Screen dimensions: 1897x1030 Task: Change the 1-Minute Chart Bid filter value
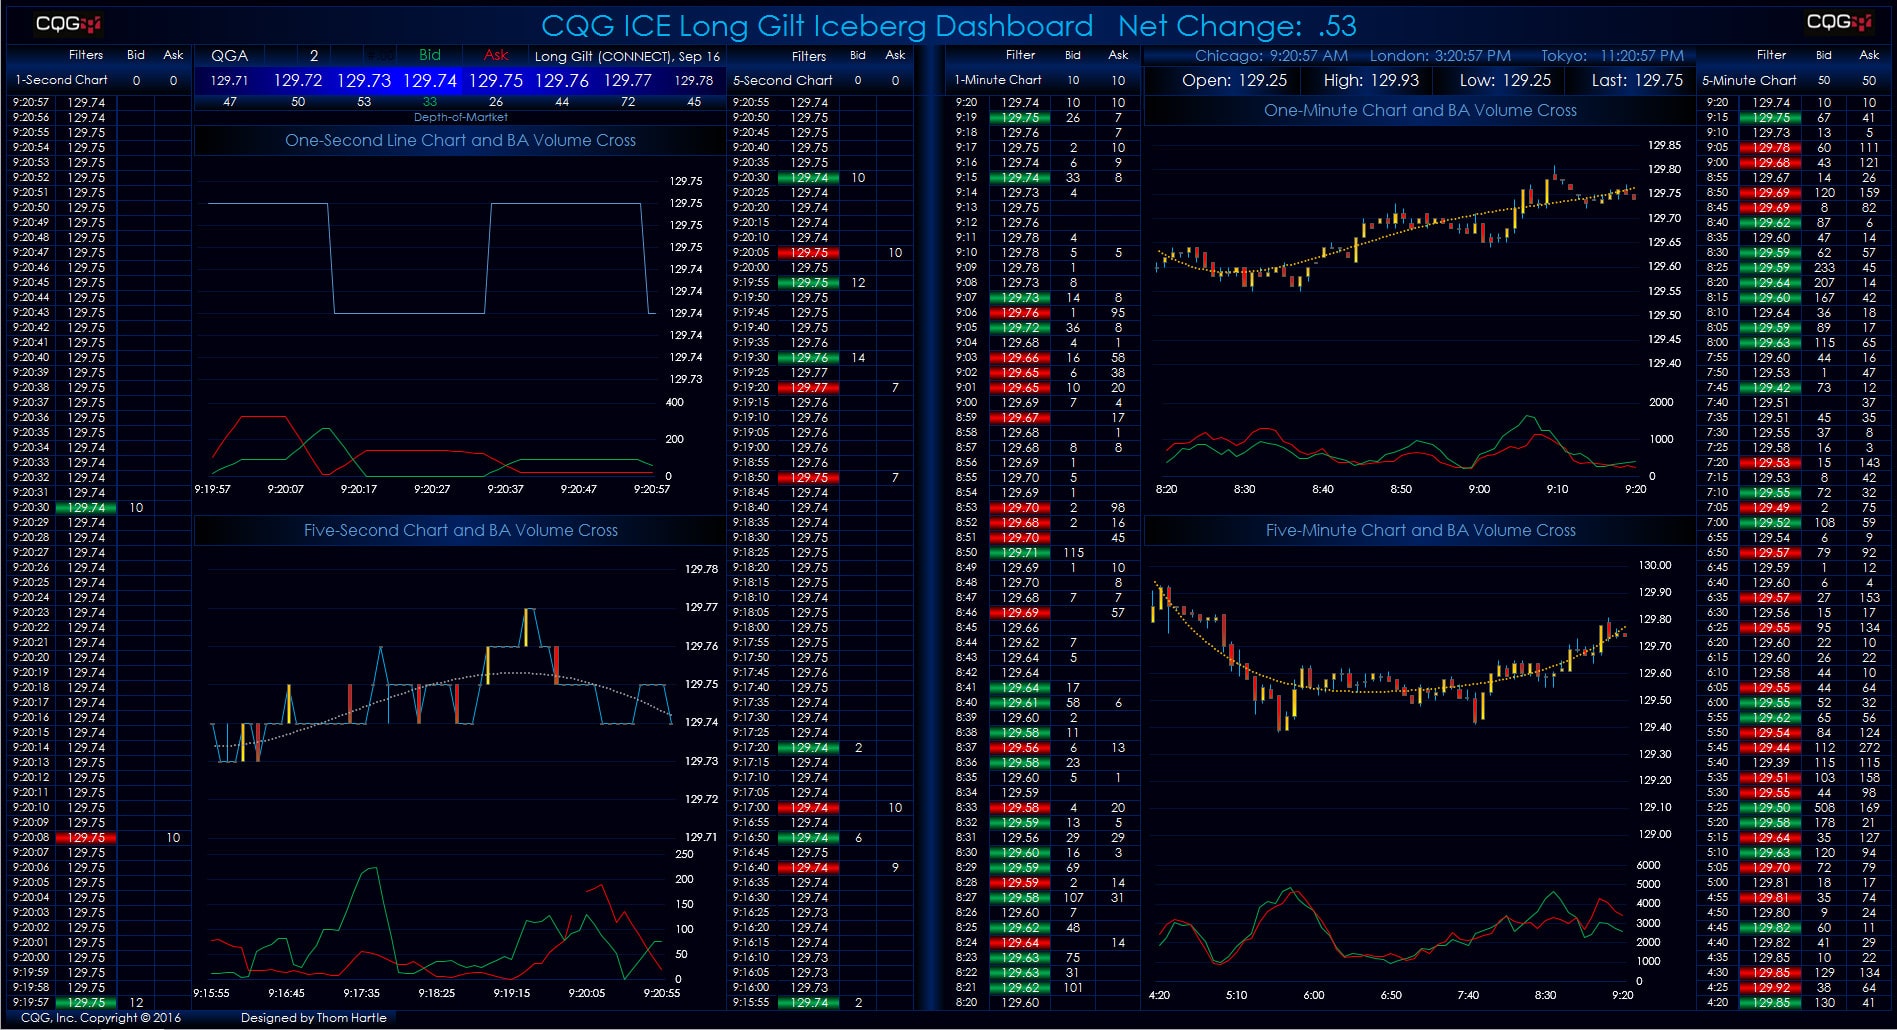click(x=1073, y=80)
